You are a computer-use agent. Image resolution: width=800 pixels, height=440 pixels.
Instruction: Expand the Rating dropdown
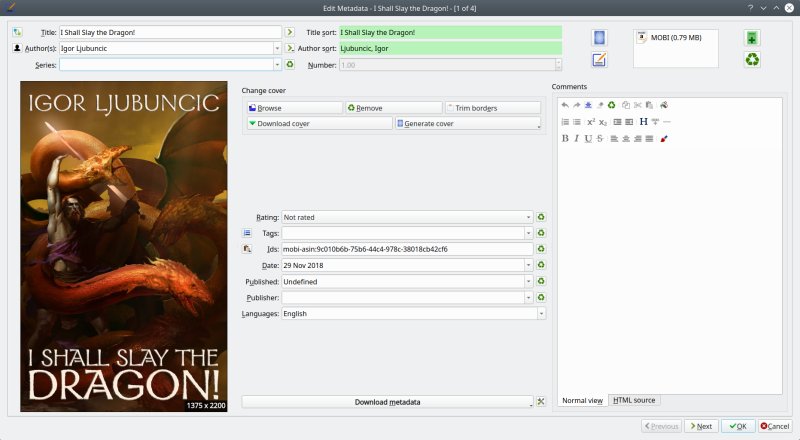click(528, 217)
